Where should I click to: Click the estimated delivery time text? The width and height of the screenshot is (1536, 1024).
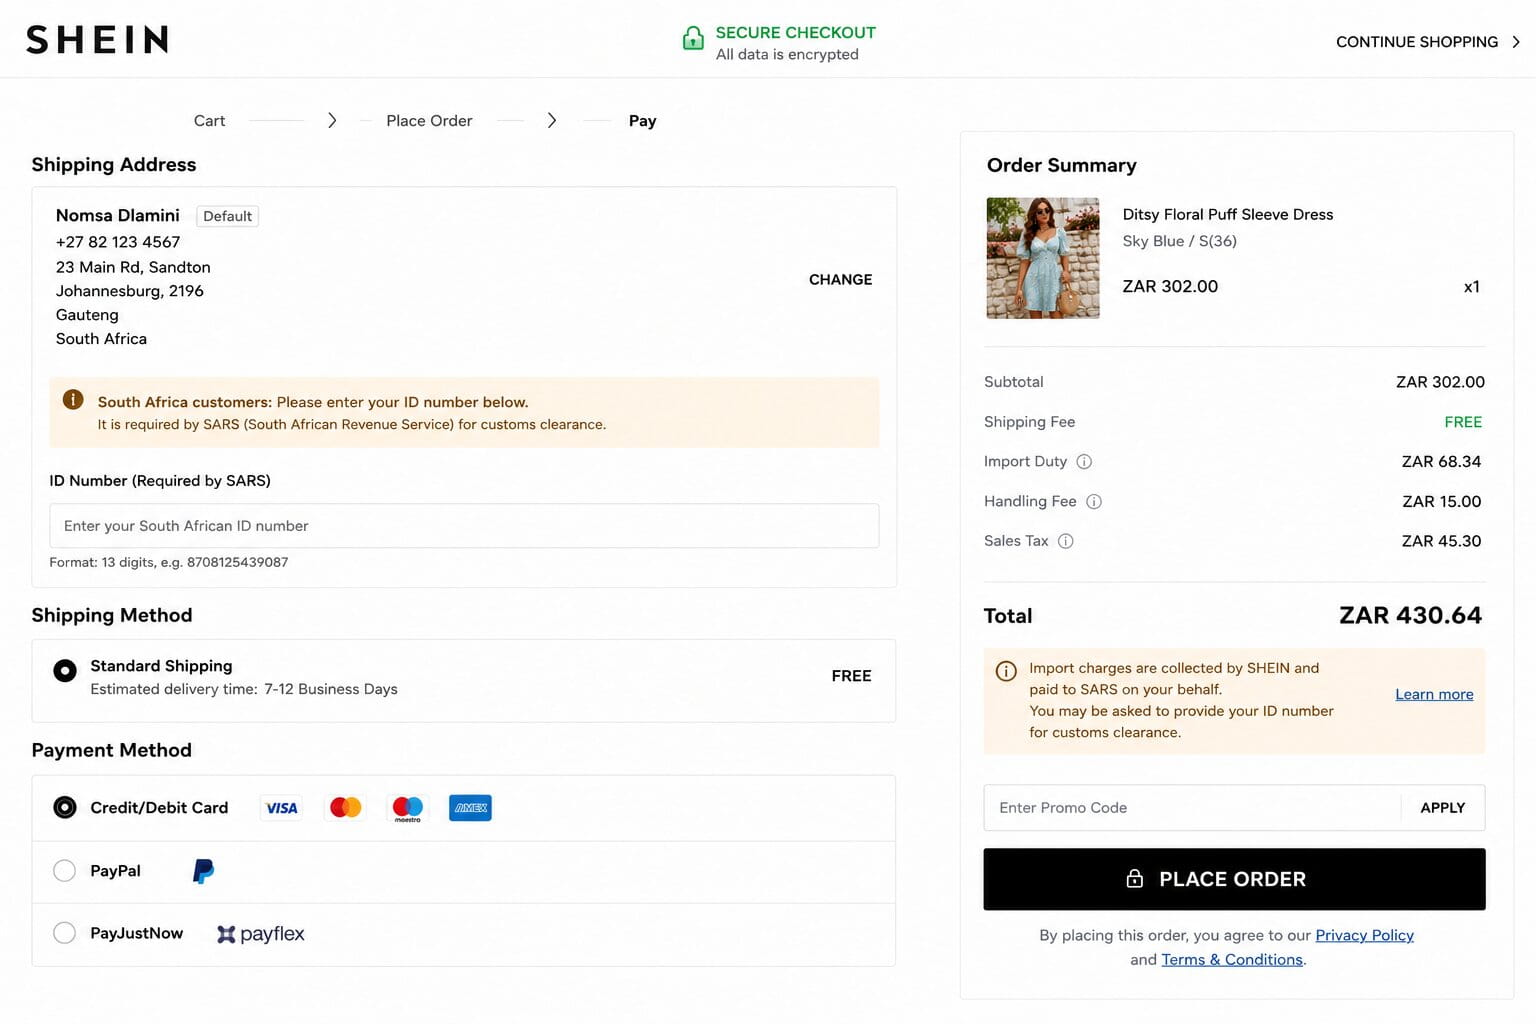244,689
